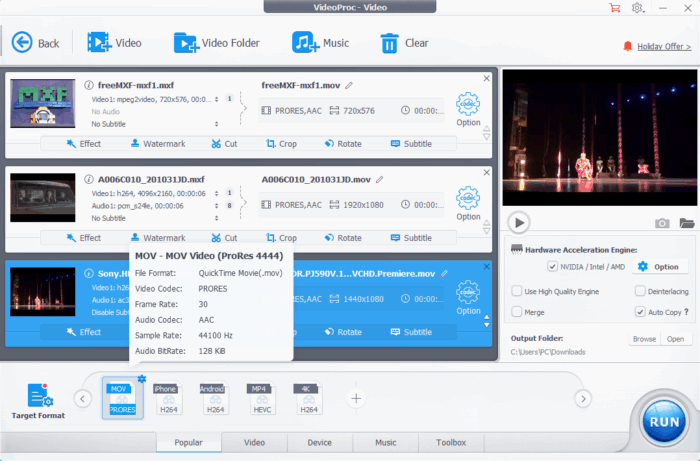700x461 pixels.
Task: Add Subtitle to A006C010_201031JD.mxf
Action: pos(411,238)
